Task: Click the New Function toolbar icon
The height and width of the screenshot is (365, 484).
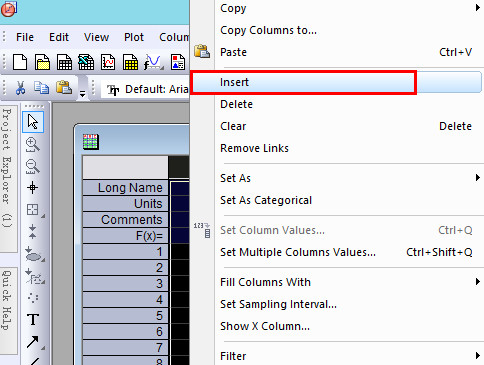Action: (x=153, y=62)
